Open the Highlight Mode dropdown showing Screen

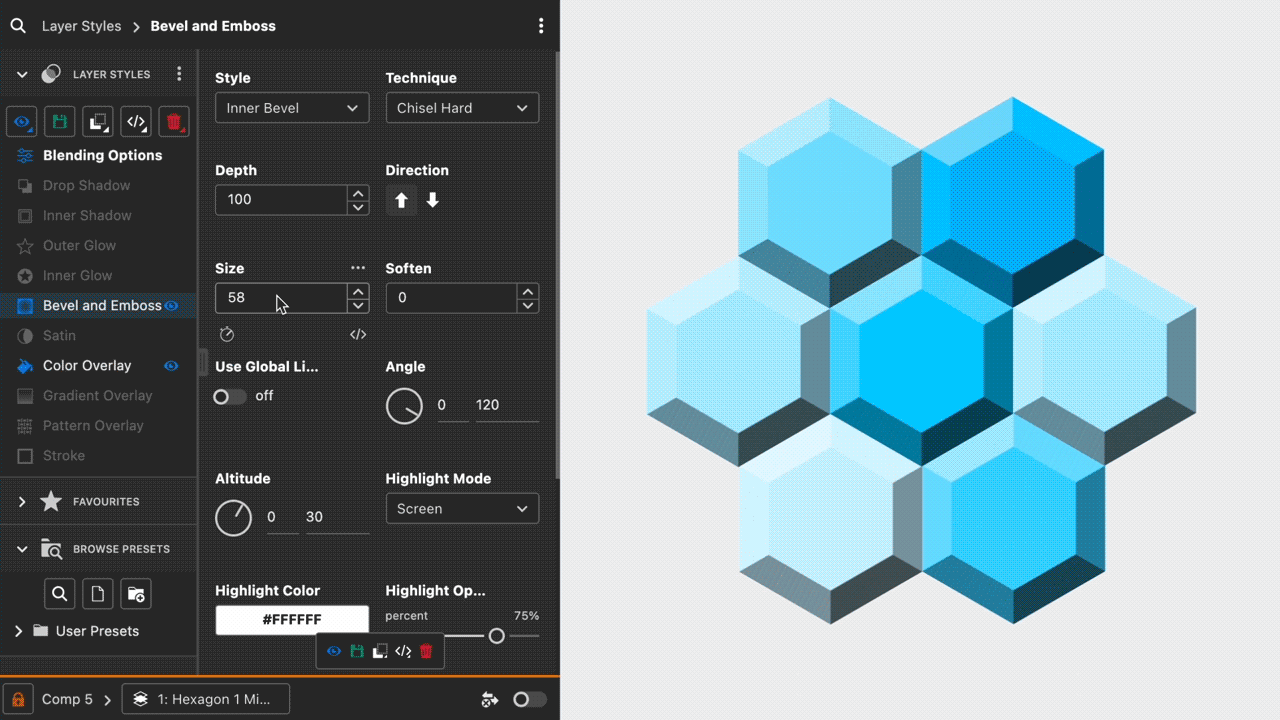(462, 508)
